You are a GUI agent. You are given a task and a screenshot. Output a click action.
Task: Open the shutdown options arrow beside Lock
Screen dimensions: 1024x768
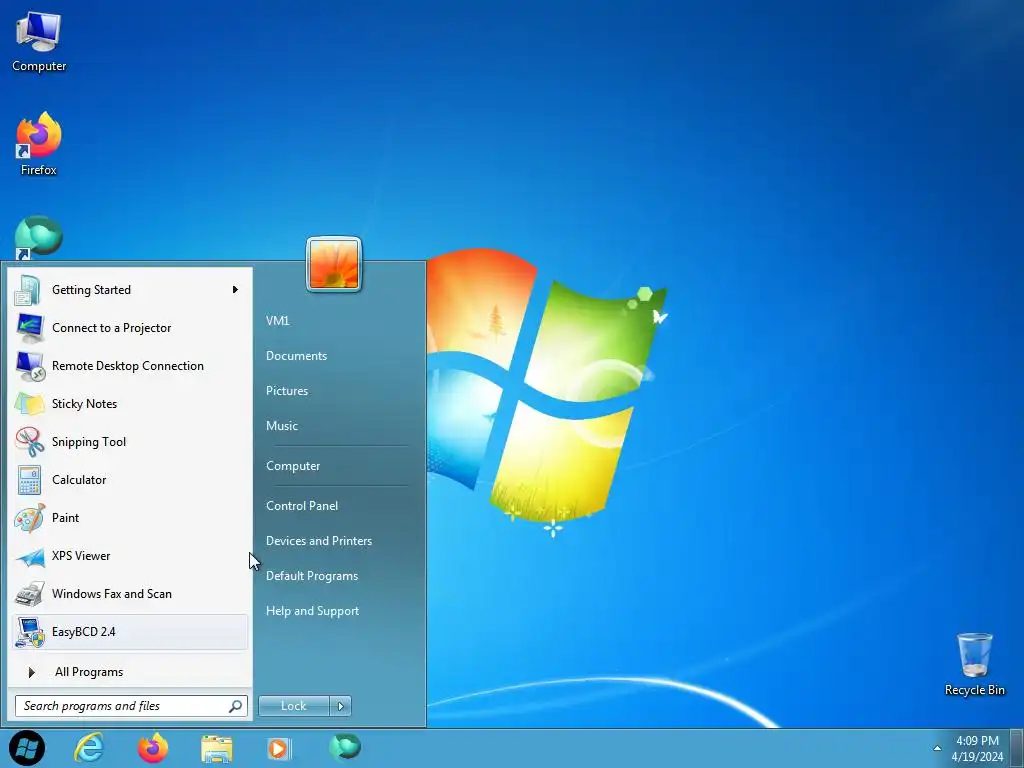point(340,706)
